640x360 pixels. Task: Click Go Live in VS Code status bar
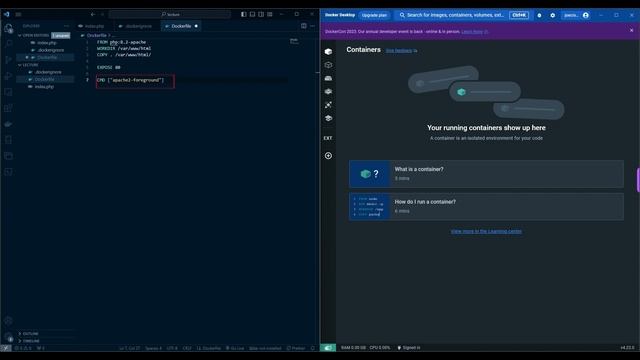[x=235, y=348]
